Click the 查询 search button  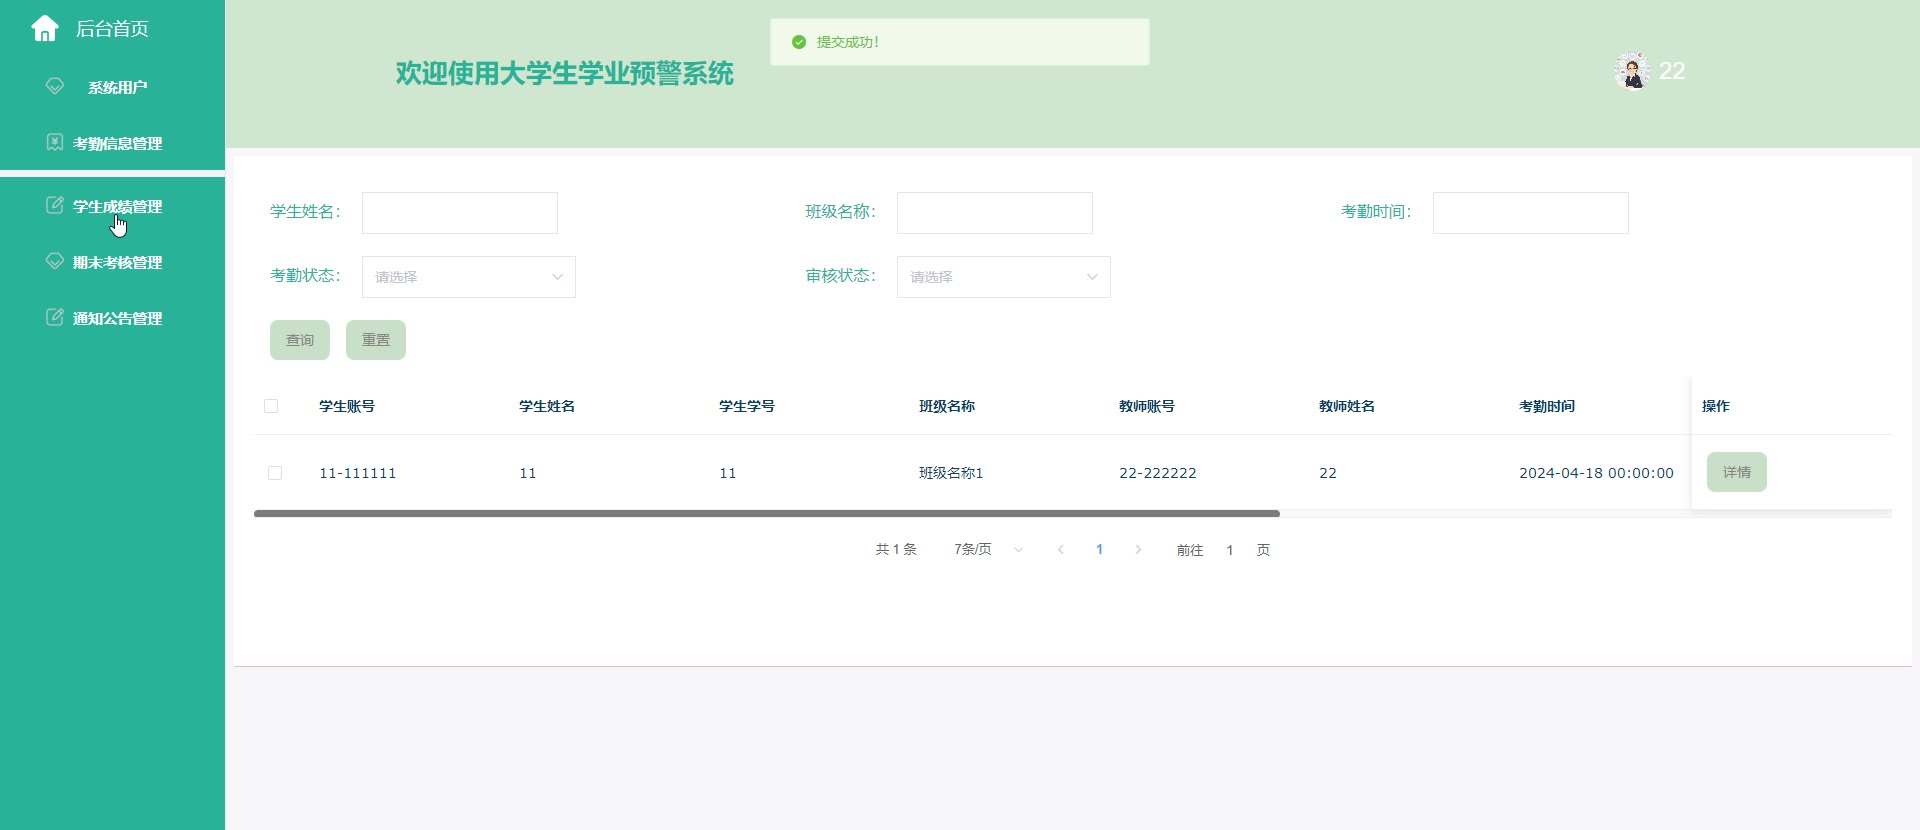(x=299, y=340)
